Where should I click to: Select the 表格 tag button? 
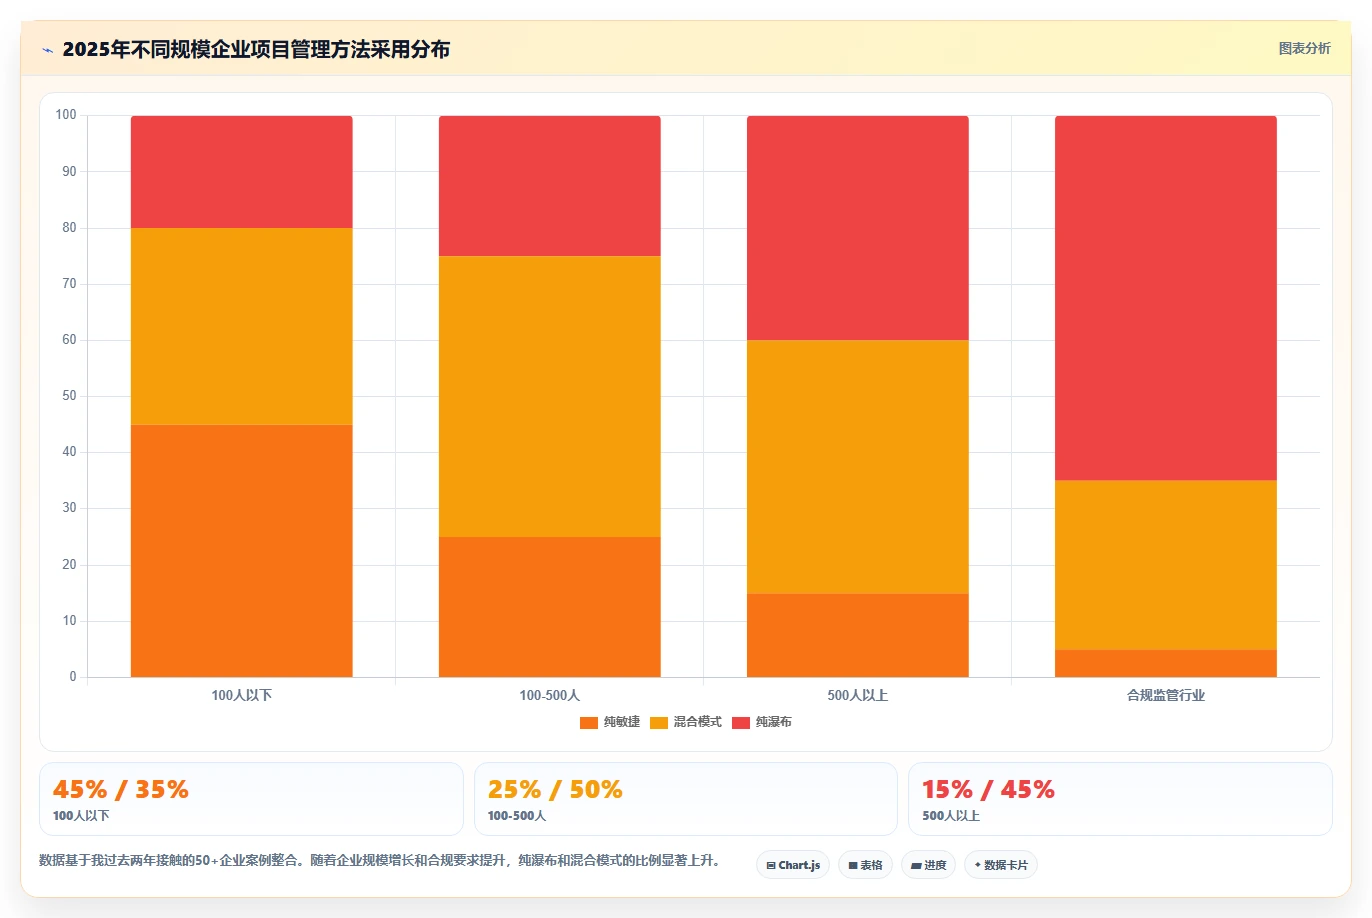(866, 865)
